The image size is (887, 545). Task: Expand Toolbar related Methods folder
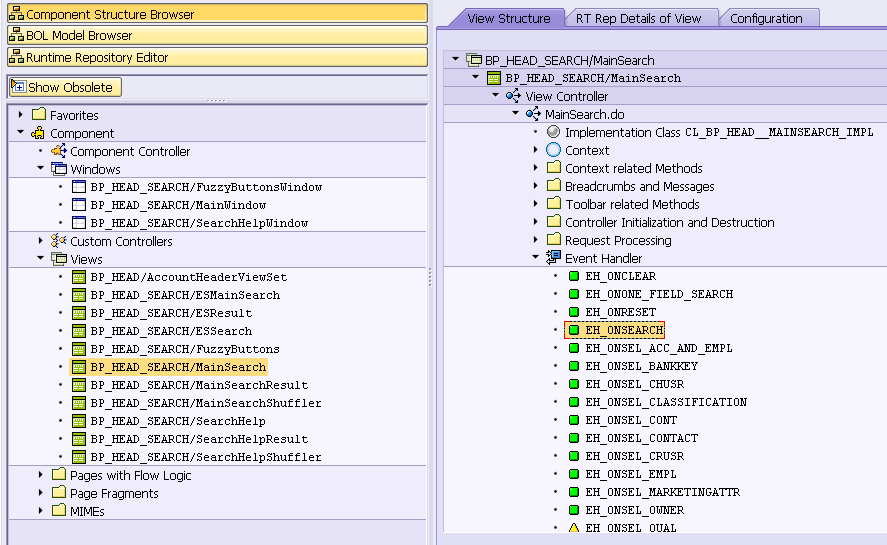click(x=536, y=204)
